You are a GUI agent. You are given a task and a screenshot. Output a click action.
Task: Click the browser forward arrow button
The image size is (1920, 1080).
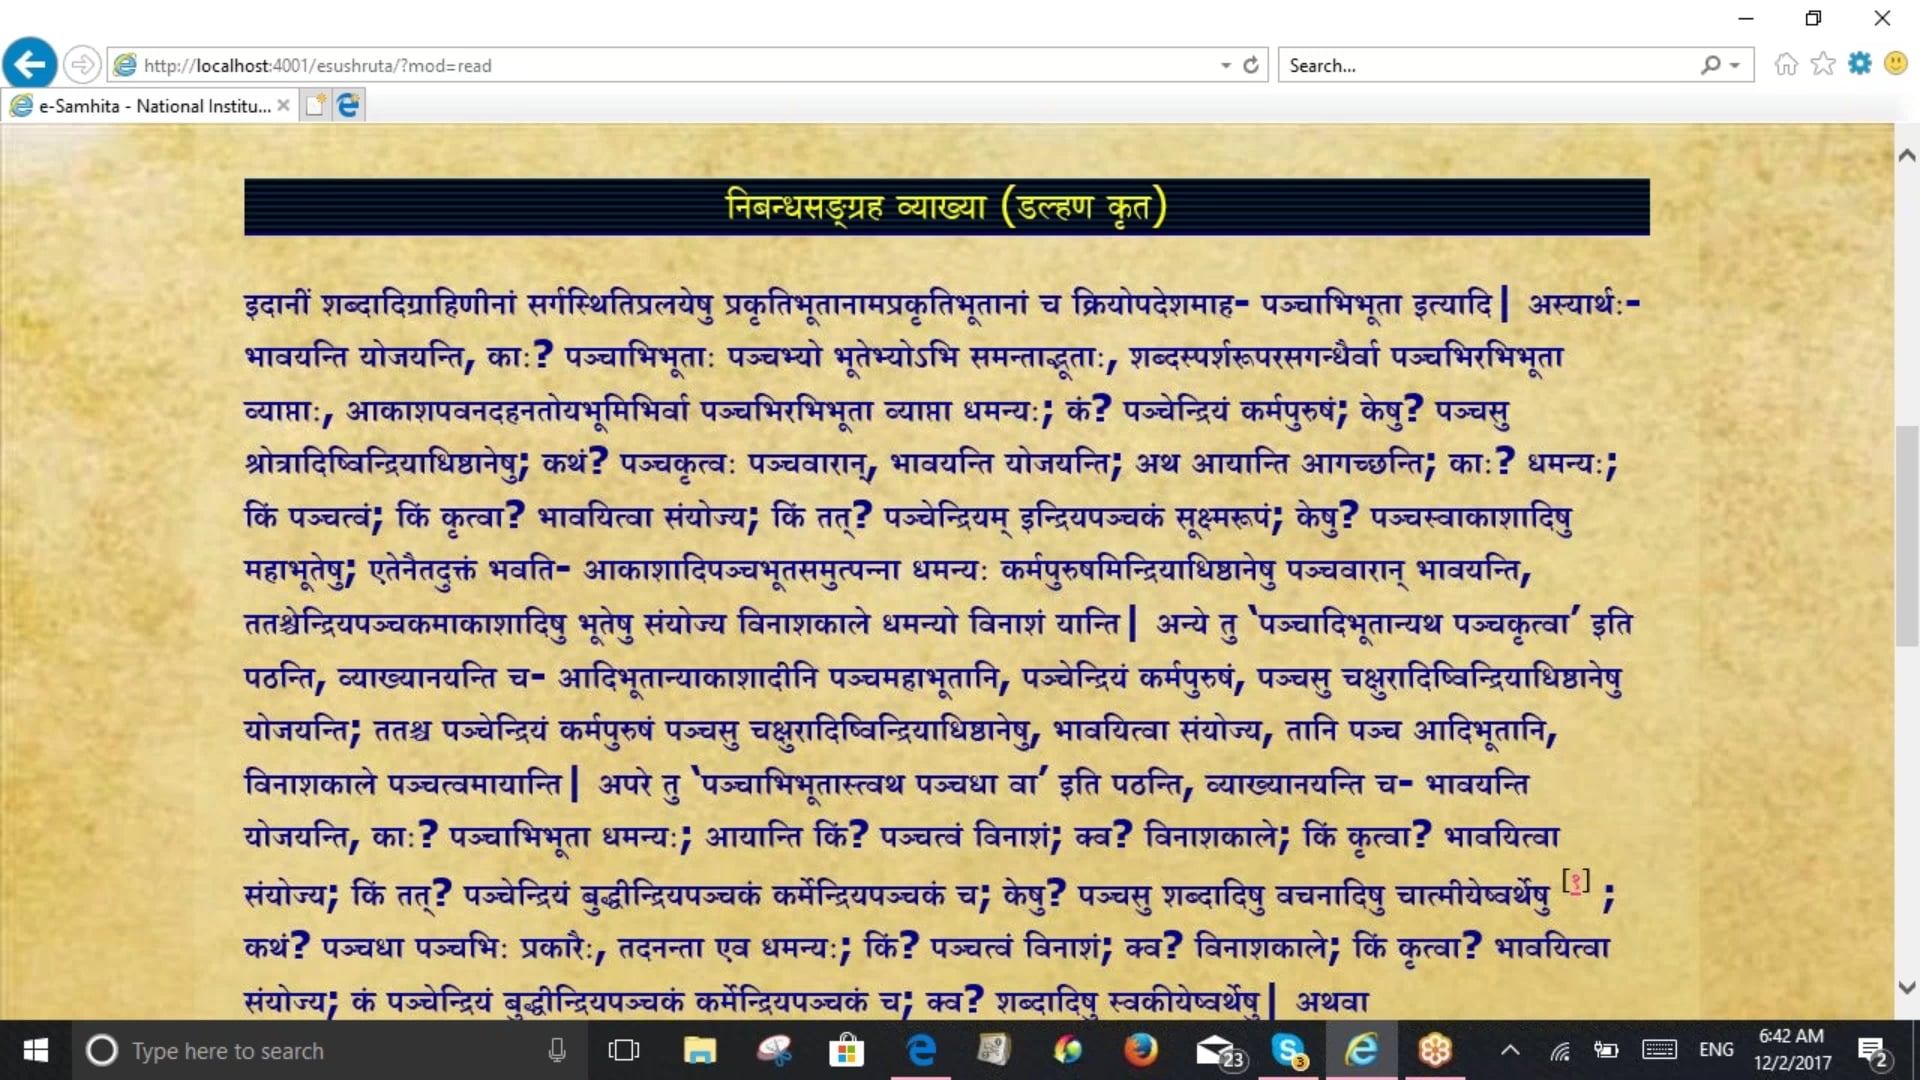pyautogui.click(x=82, y=65)
